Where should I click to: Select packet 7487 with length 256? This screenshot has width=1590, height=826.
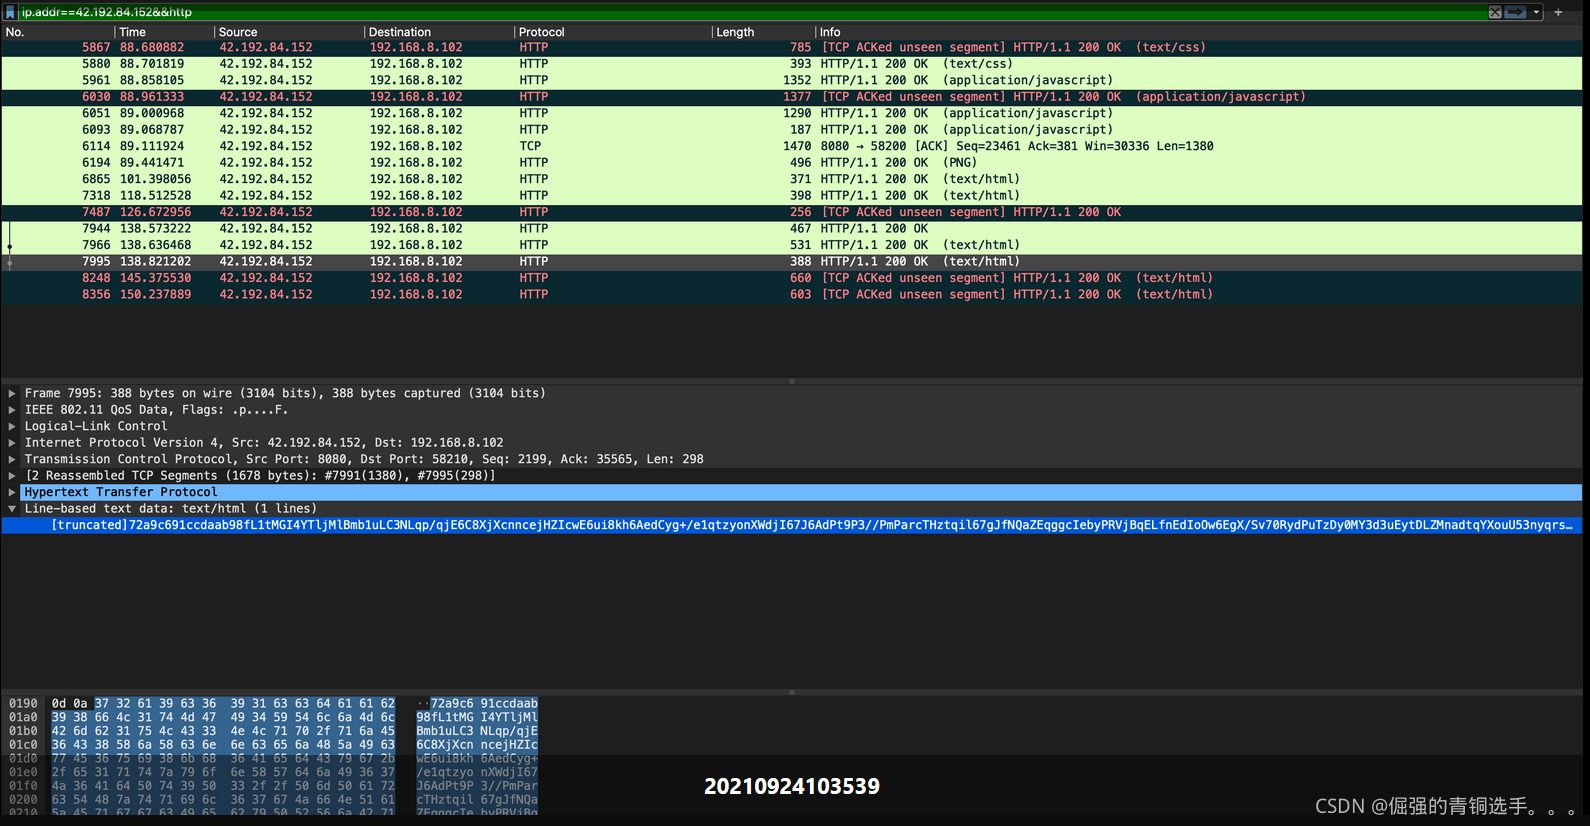pos(792,212)
